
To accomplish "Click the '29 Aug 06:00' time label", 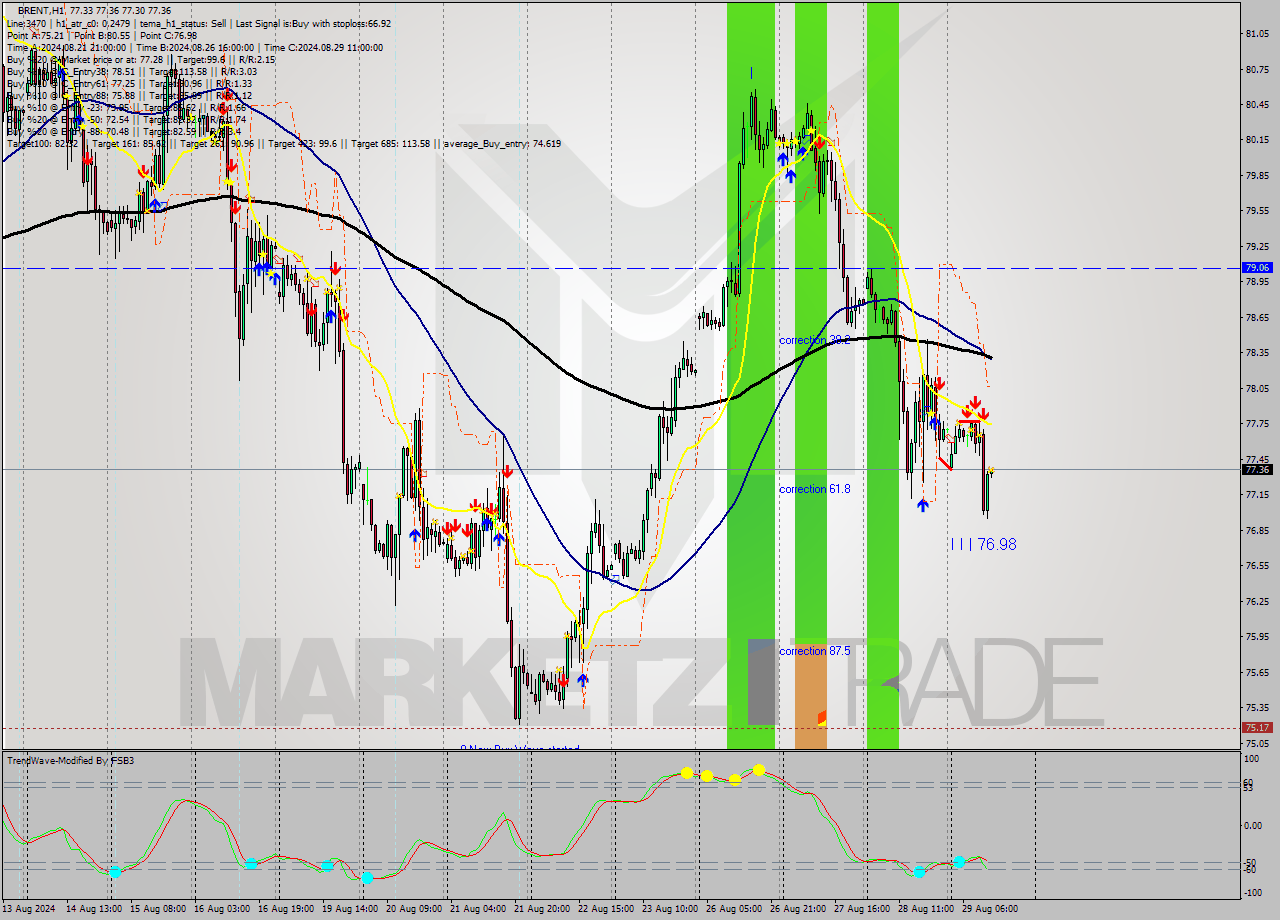I will (990, 909).
